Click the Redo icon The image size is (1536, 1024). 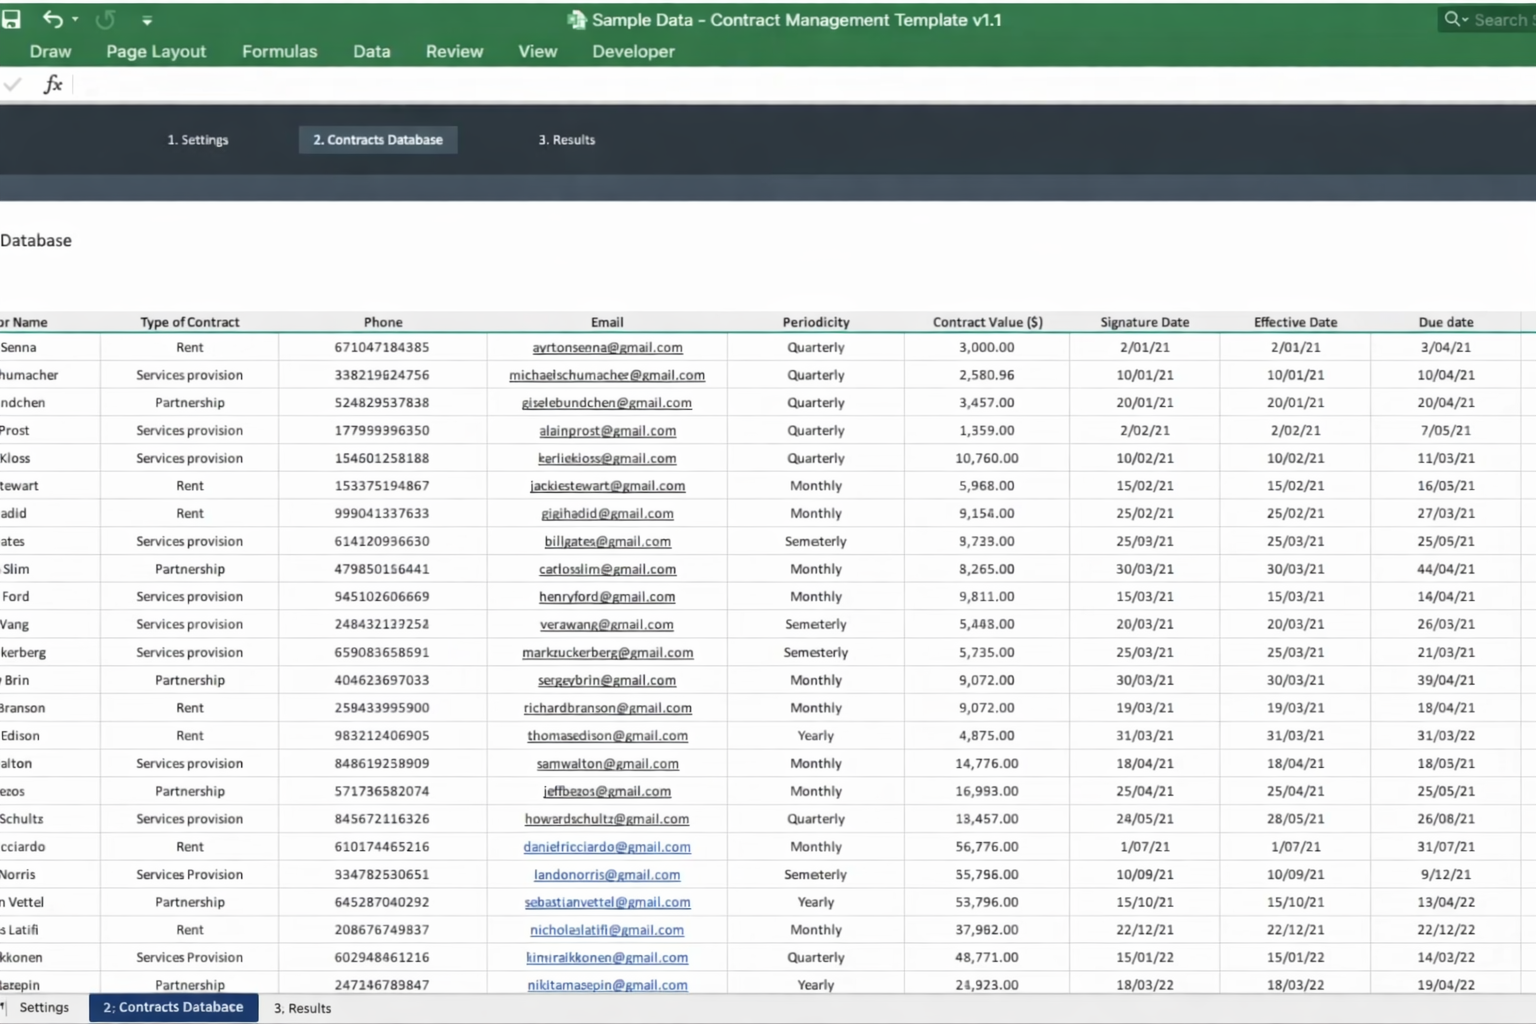(105, 19)
